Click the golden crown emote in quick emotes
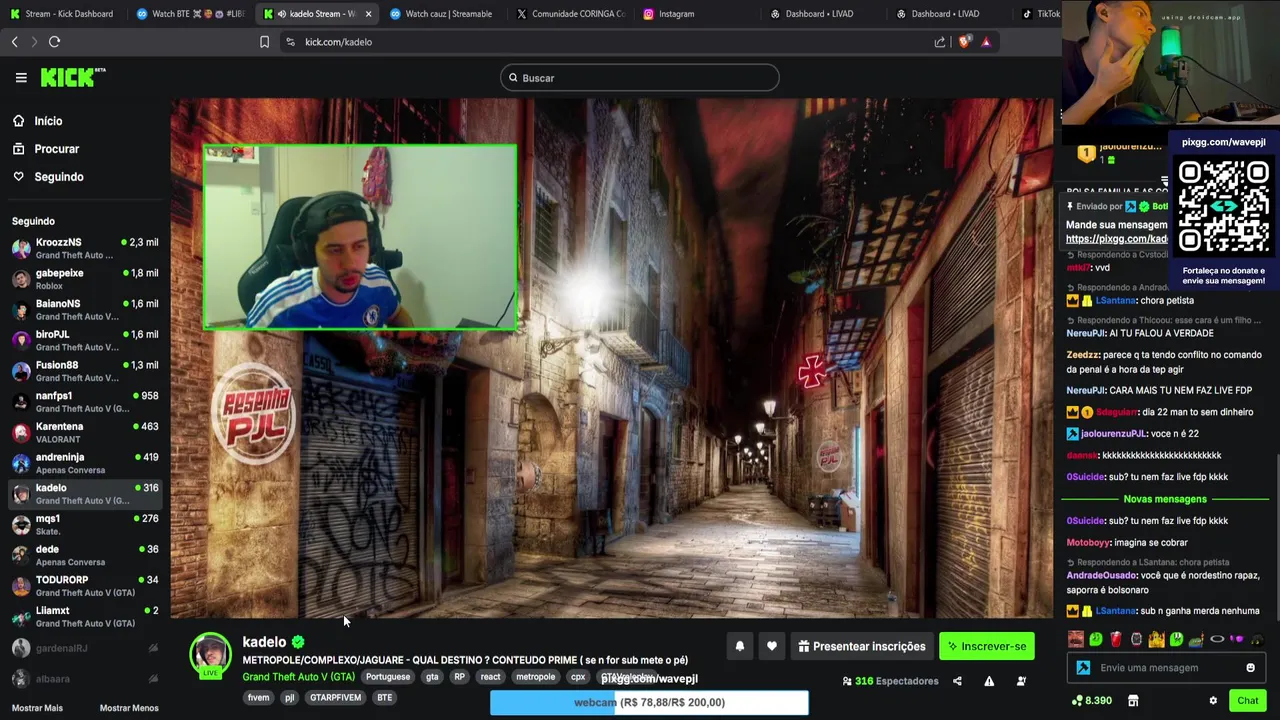Viewport: 1280px width, 720px height. pyautogui.click(x=1156, y=639)
